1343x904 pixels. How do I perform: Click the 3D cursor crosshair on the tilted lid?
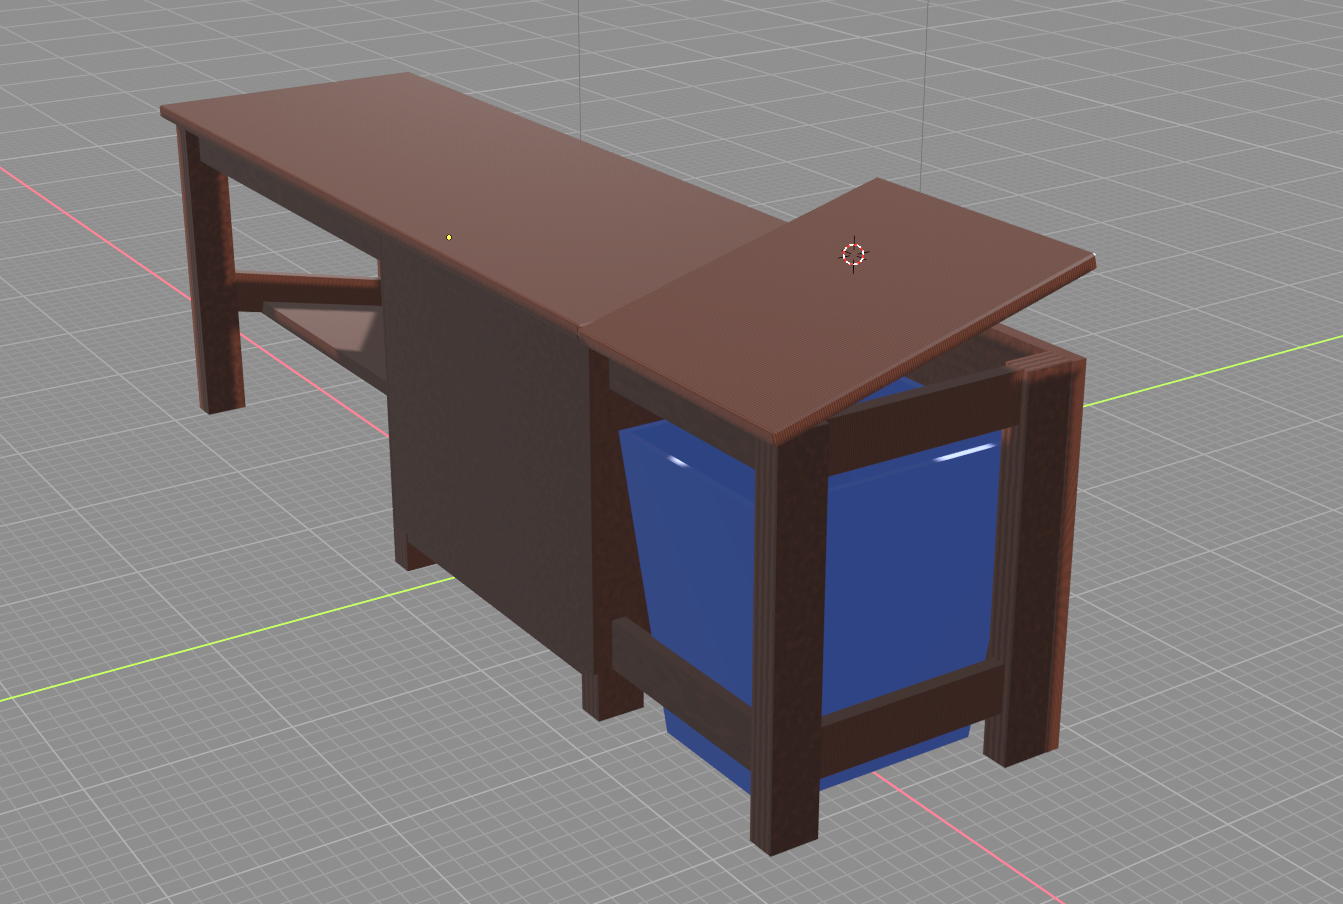coord(853,255)
